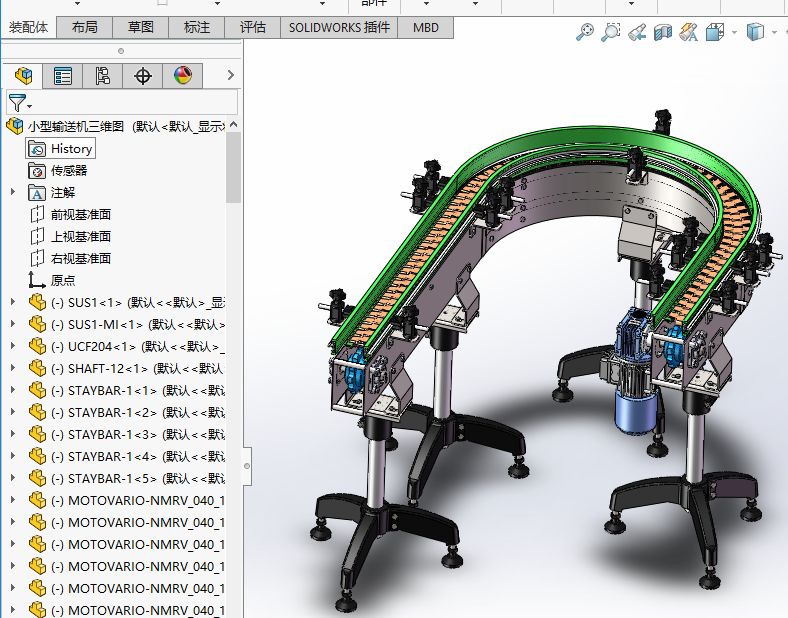788x618 pixels.
Task: Click the Previous View icon
Action: pyautogui.click(x=637, y=32)
